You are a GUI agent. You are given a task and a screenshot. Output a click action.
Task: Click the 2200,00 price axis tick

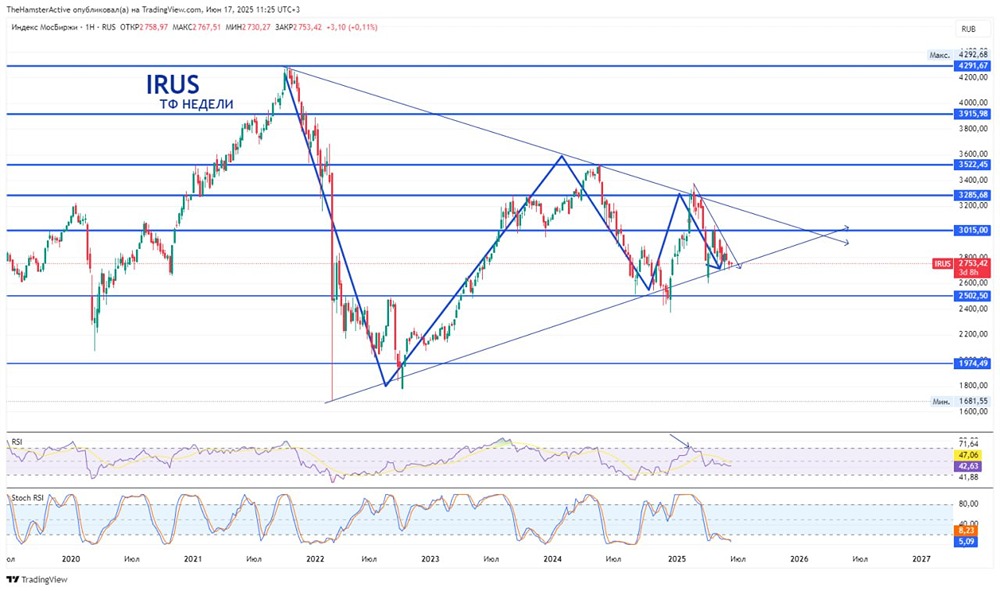975,334
